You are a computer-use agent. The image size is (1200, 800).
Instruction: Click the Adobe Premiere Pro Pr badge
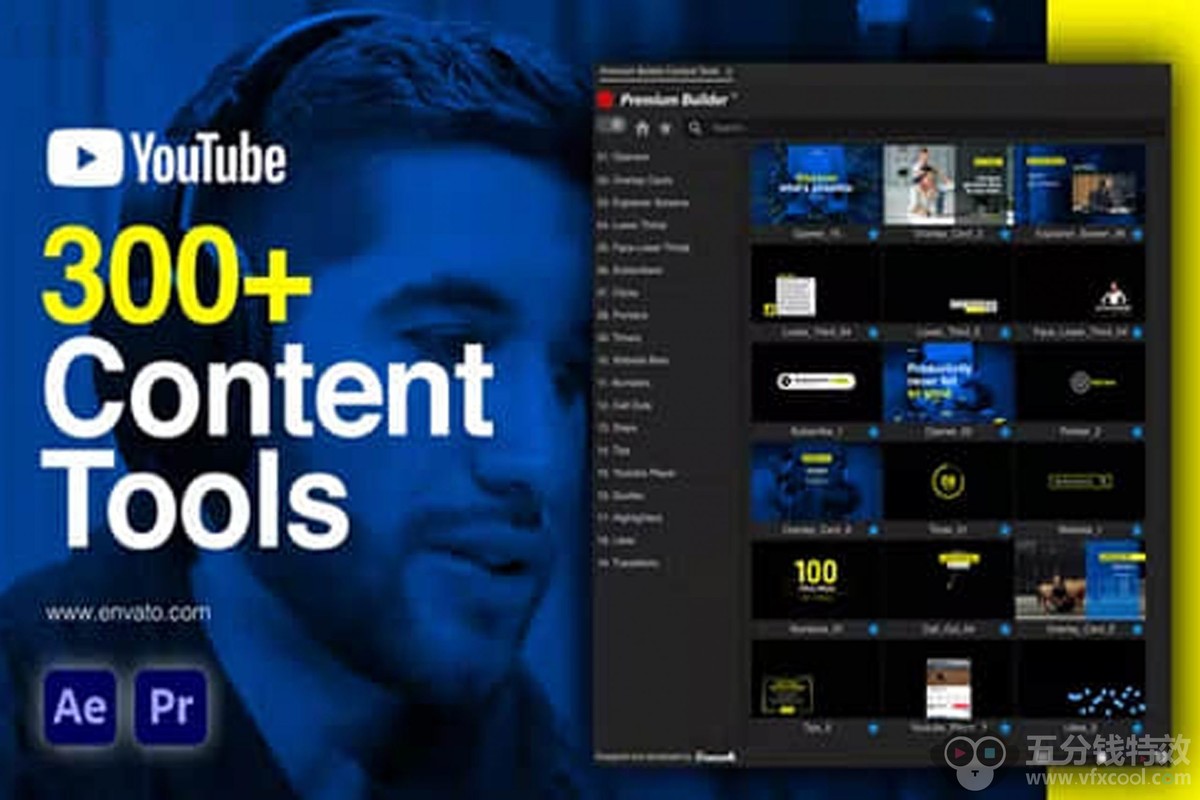[171, 708]
